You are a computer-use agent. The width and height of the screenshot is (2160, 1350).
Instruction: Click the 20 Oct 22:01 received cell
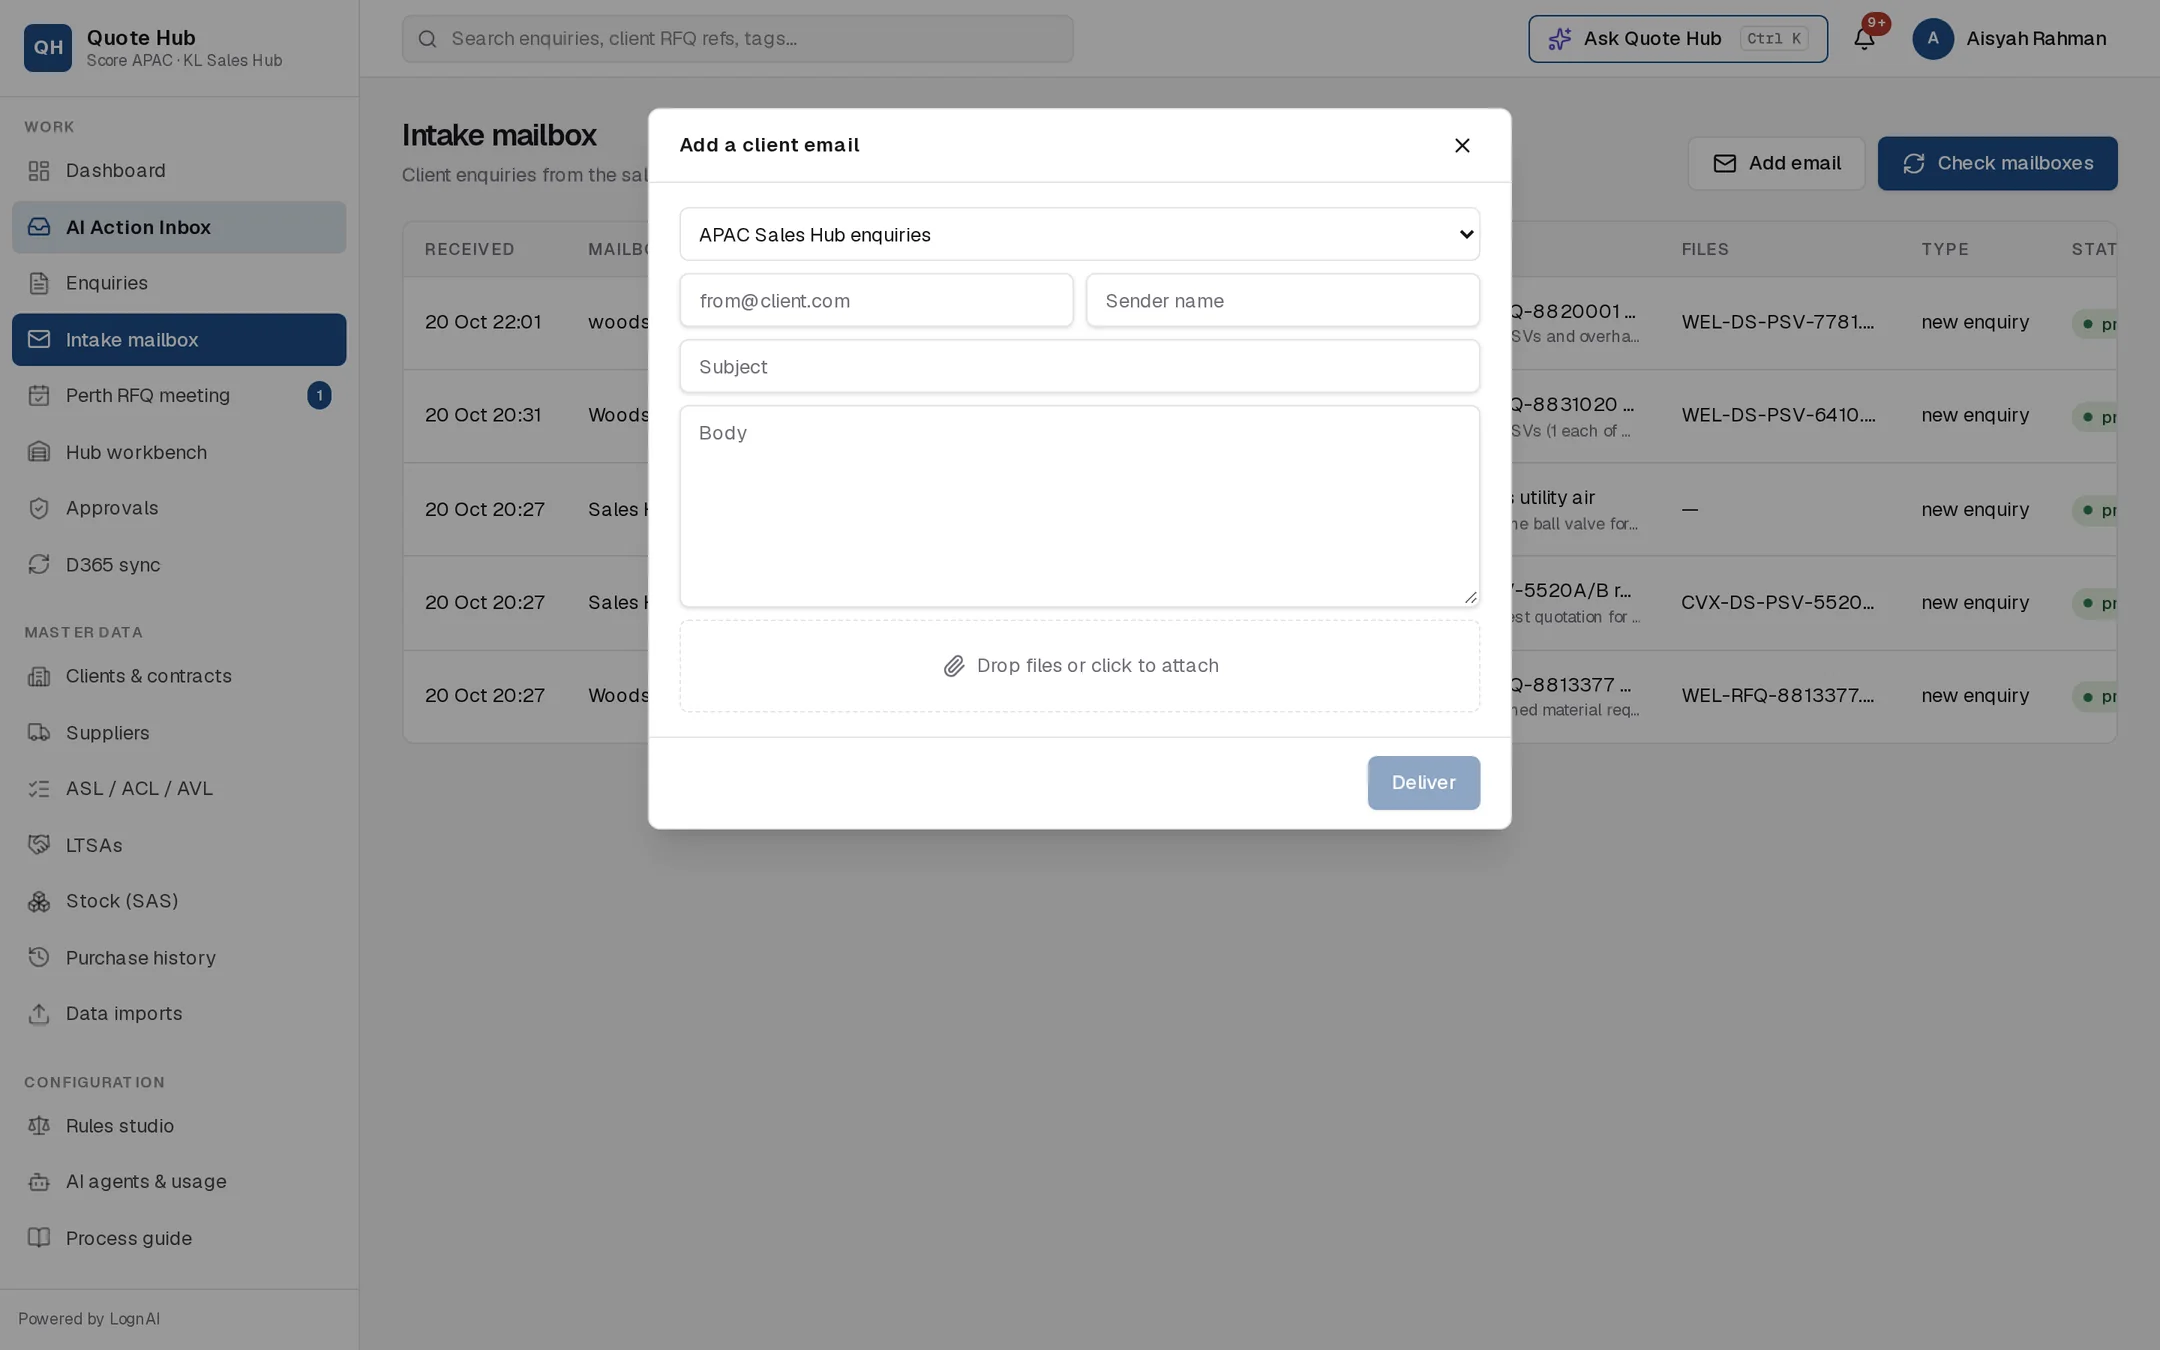click(x=483, y=322)
